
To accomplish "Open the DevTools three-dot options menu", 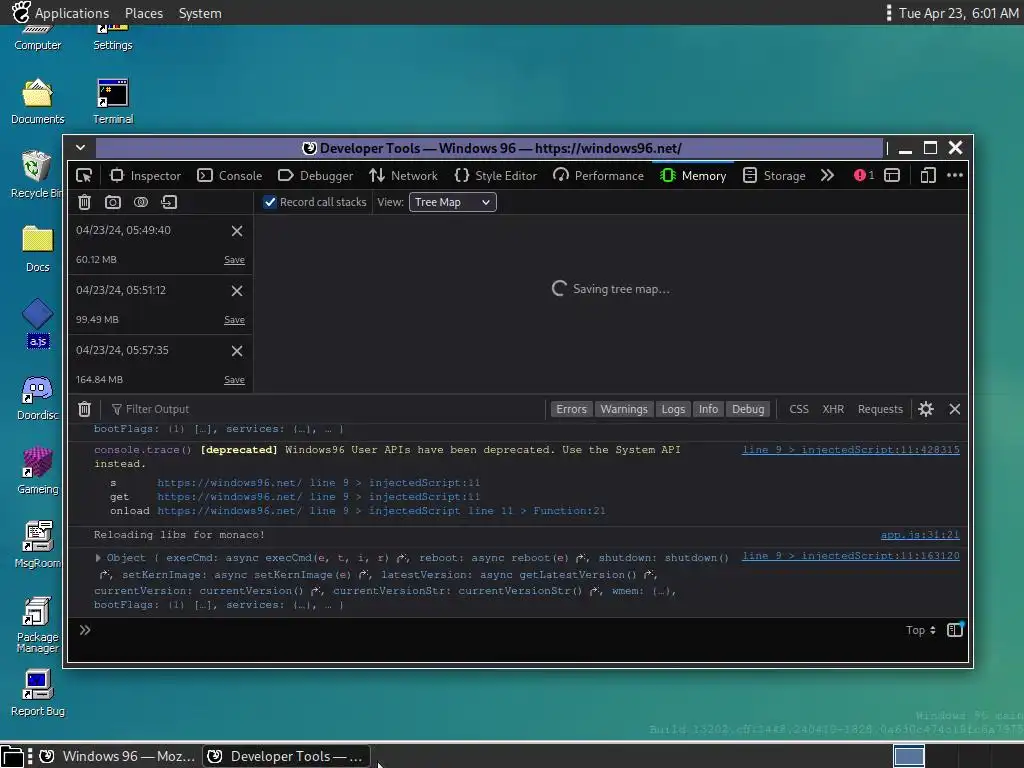I will 955,175.
